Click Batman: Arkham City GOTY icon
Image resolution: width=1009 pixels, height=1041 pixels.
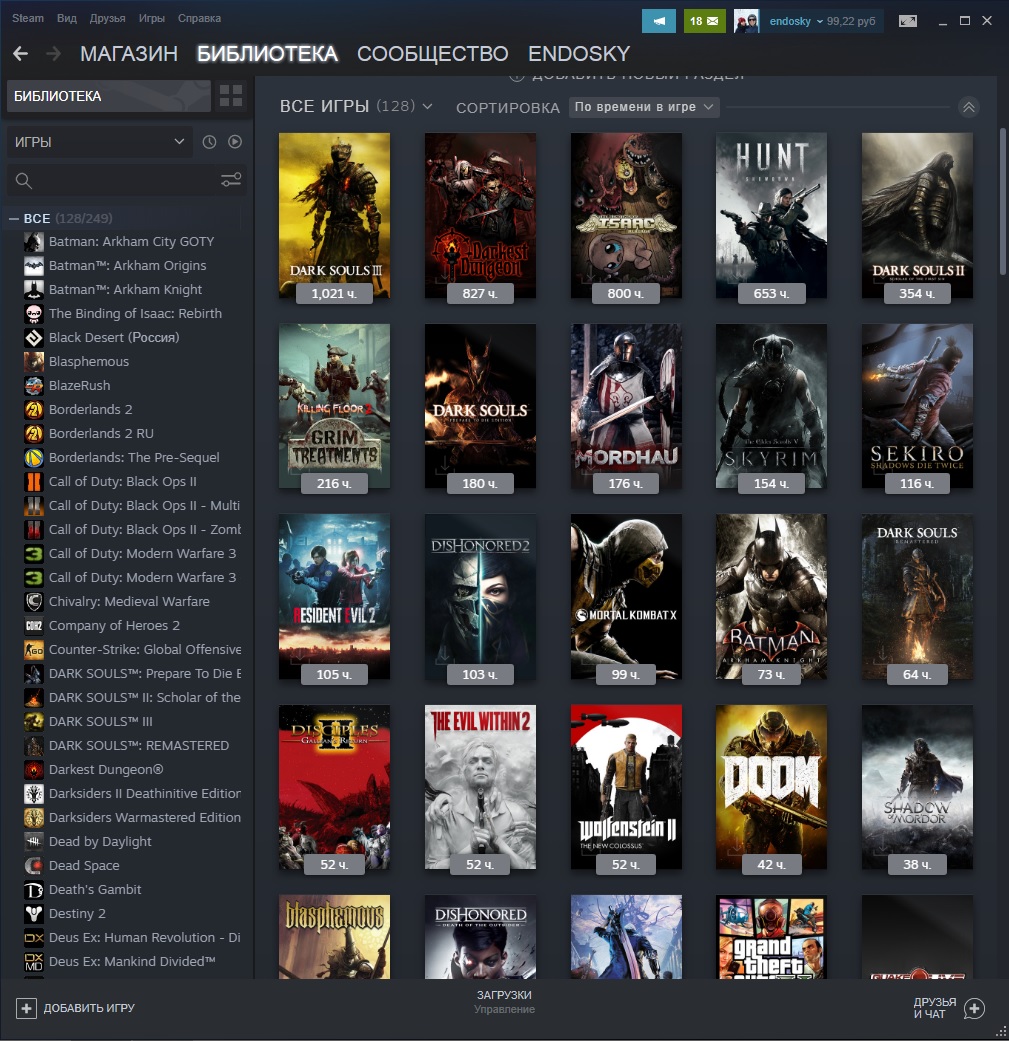pos(34,242)
